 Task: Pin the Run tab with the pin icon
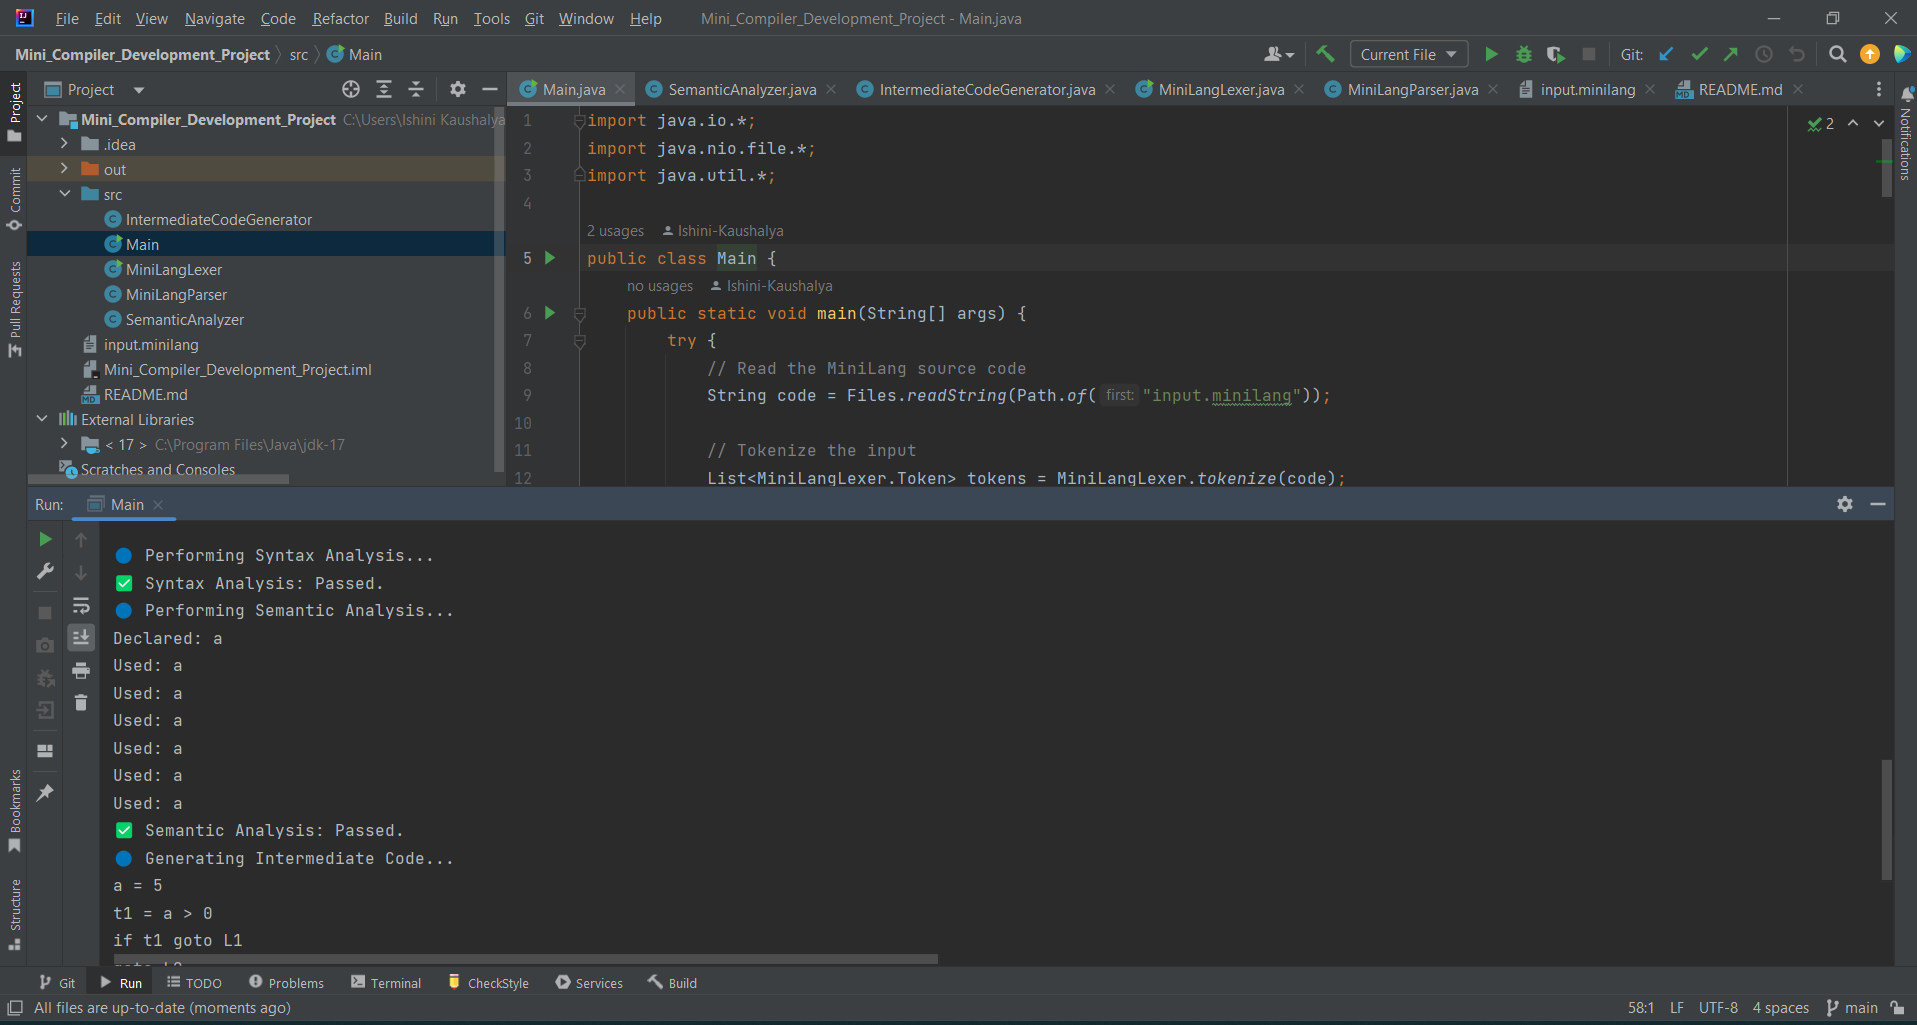[x=45, y=793]
